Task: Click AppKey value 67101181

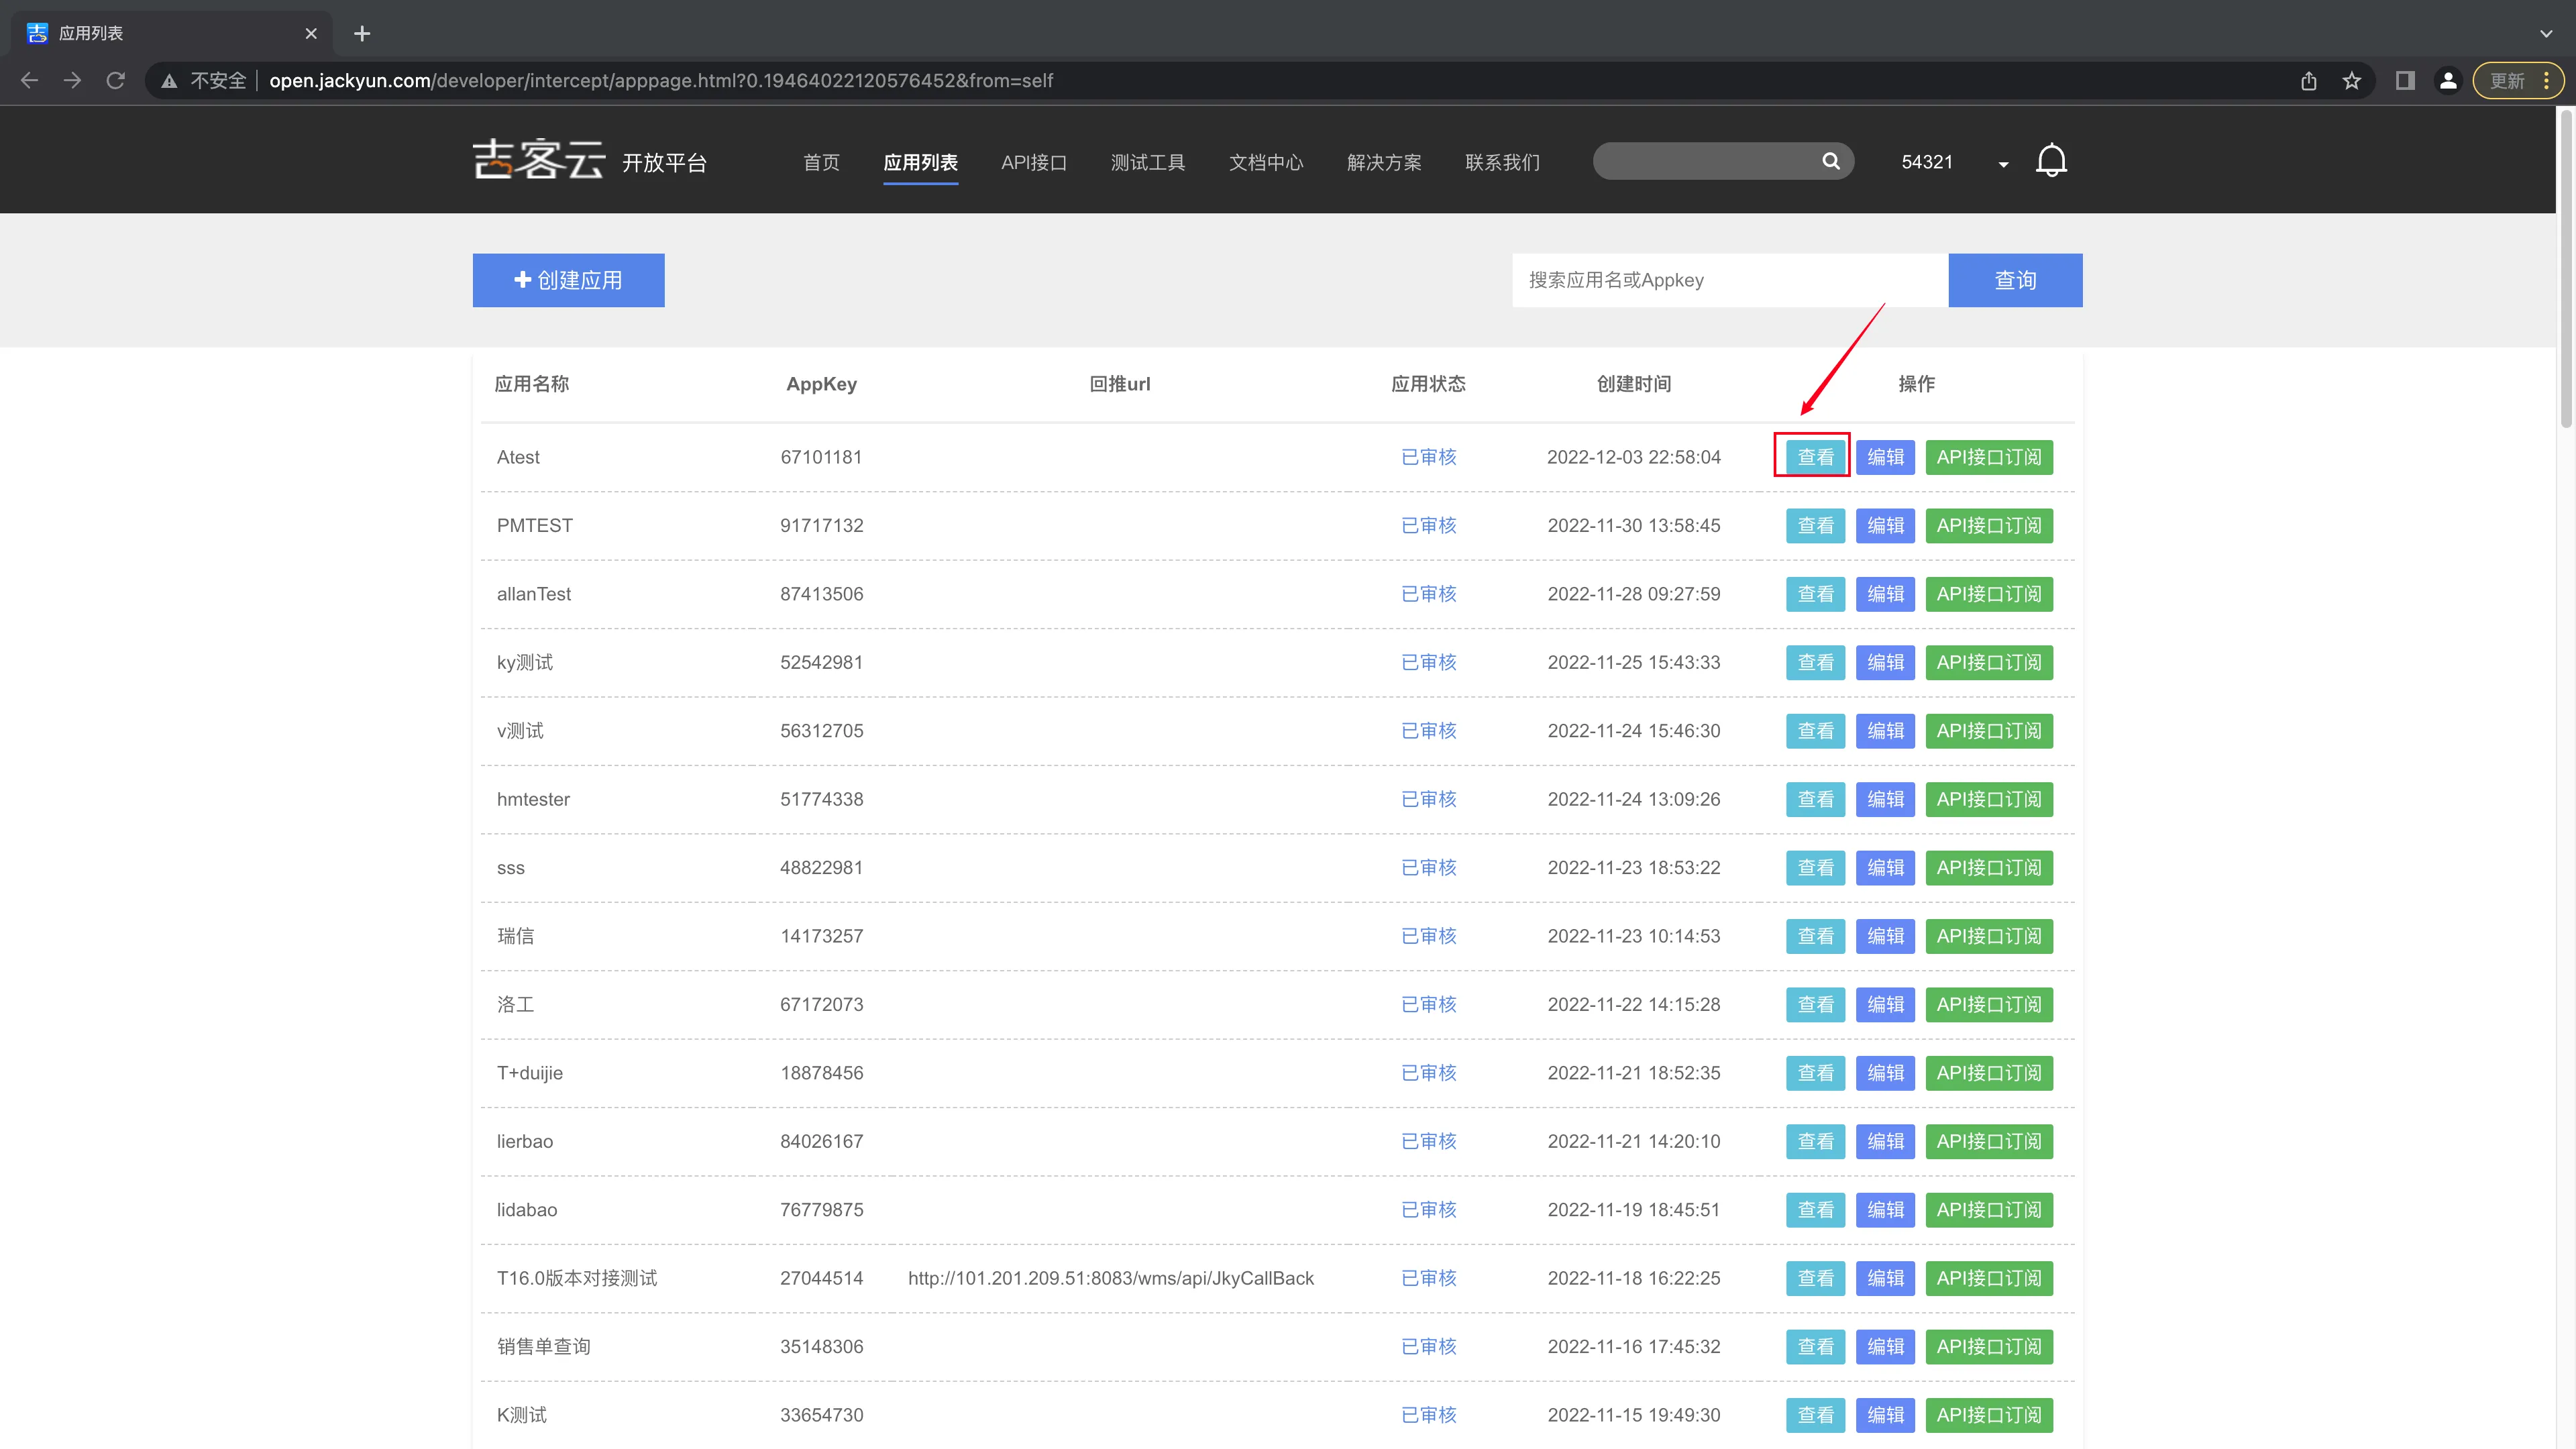Action: coord(821,457)
